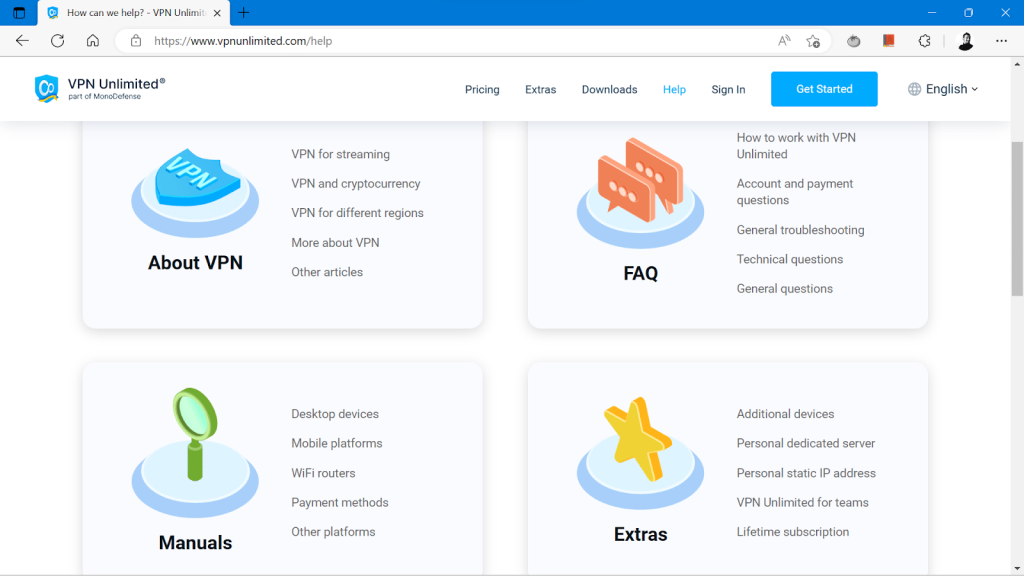The height and width of the screenshot is (576, 1024).
Task: Reload the page with the refresh icon
Action: coord(57,40)
